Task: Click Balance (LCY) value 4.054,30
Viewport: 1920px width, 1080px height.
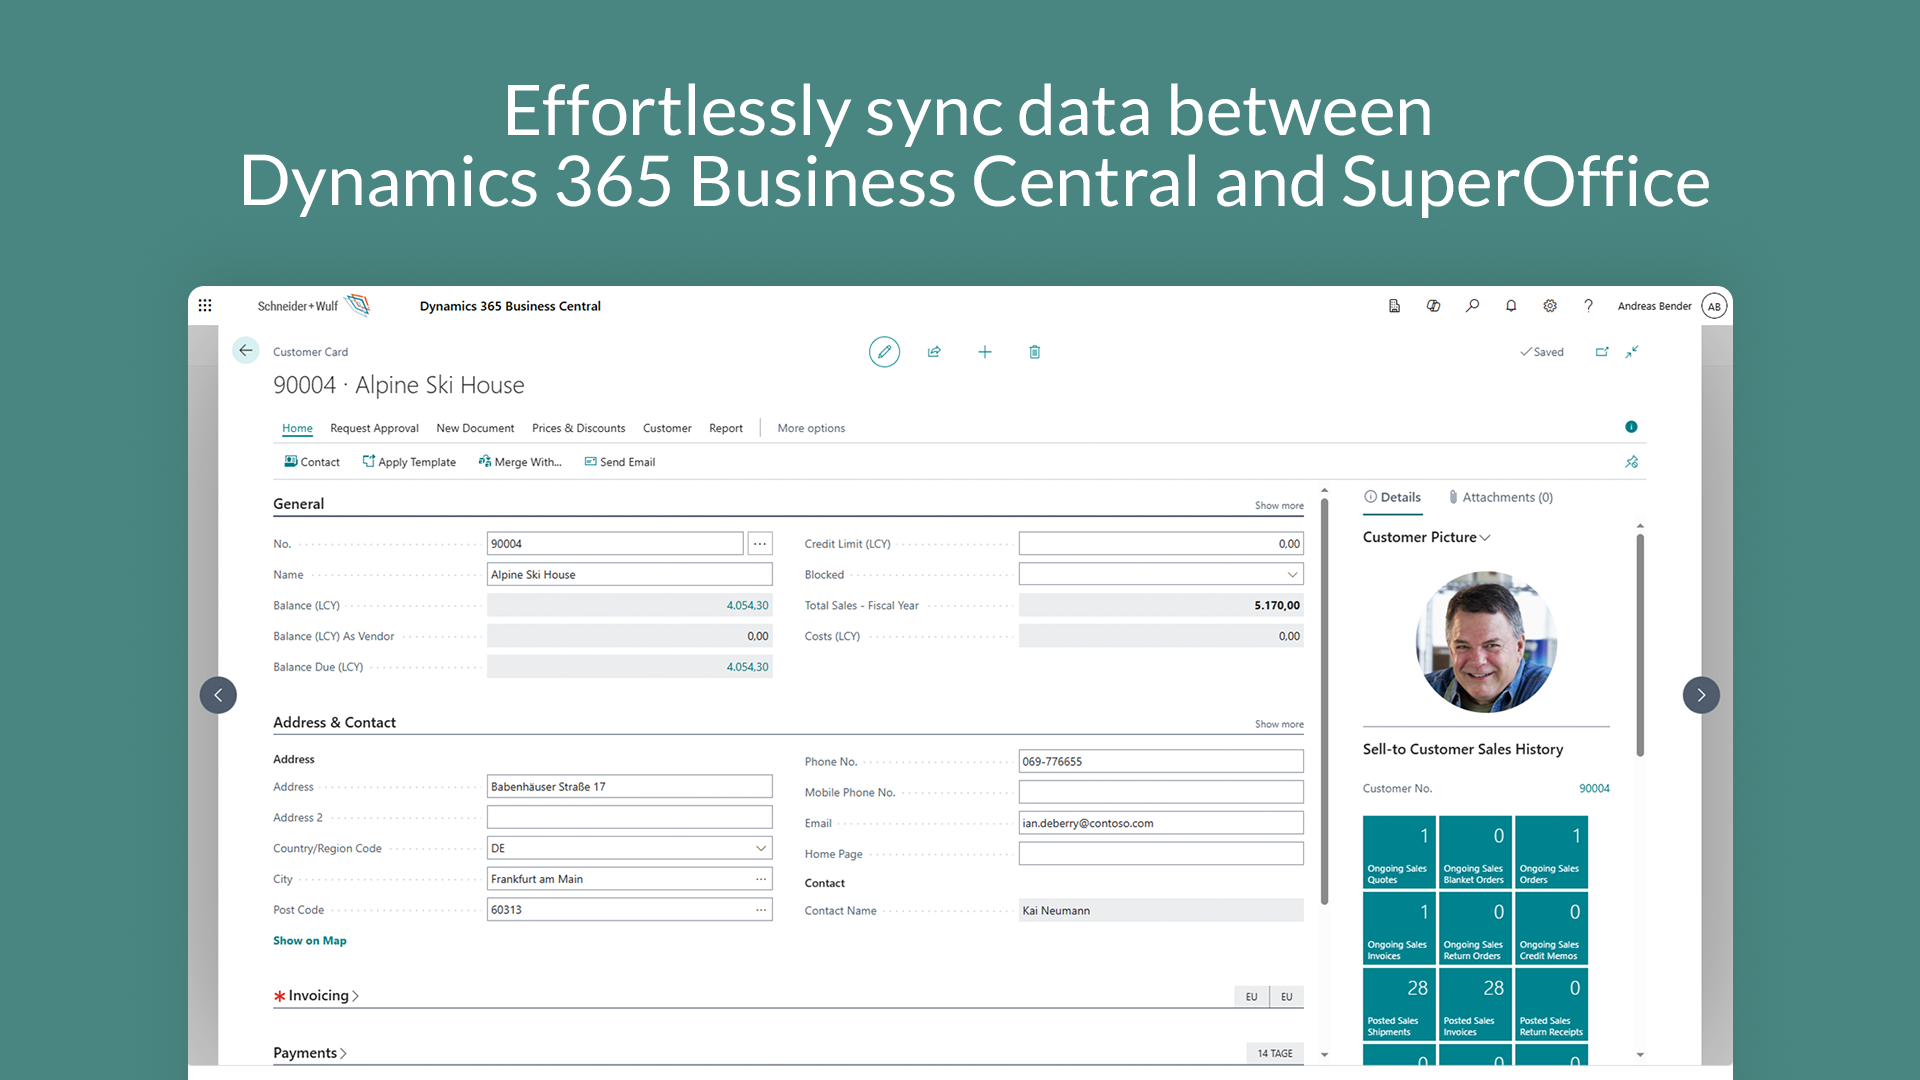Action: click(x=747, y=605)
